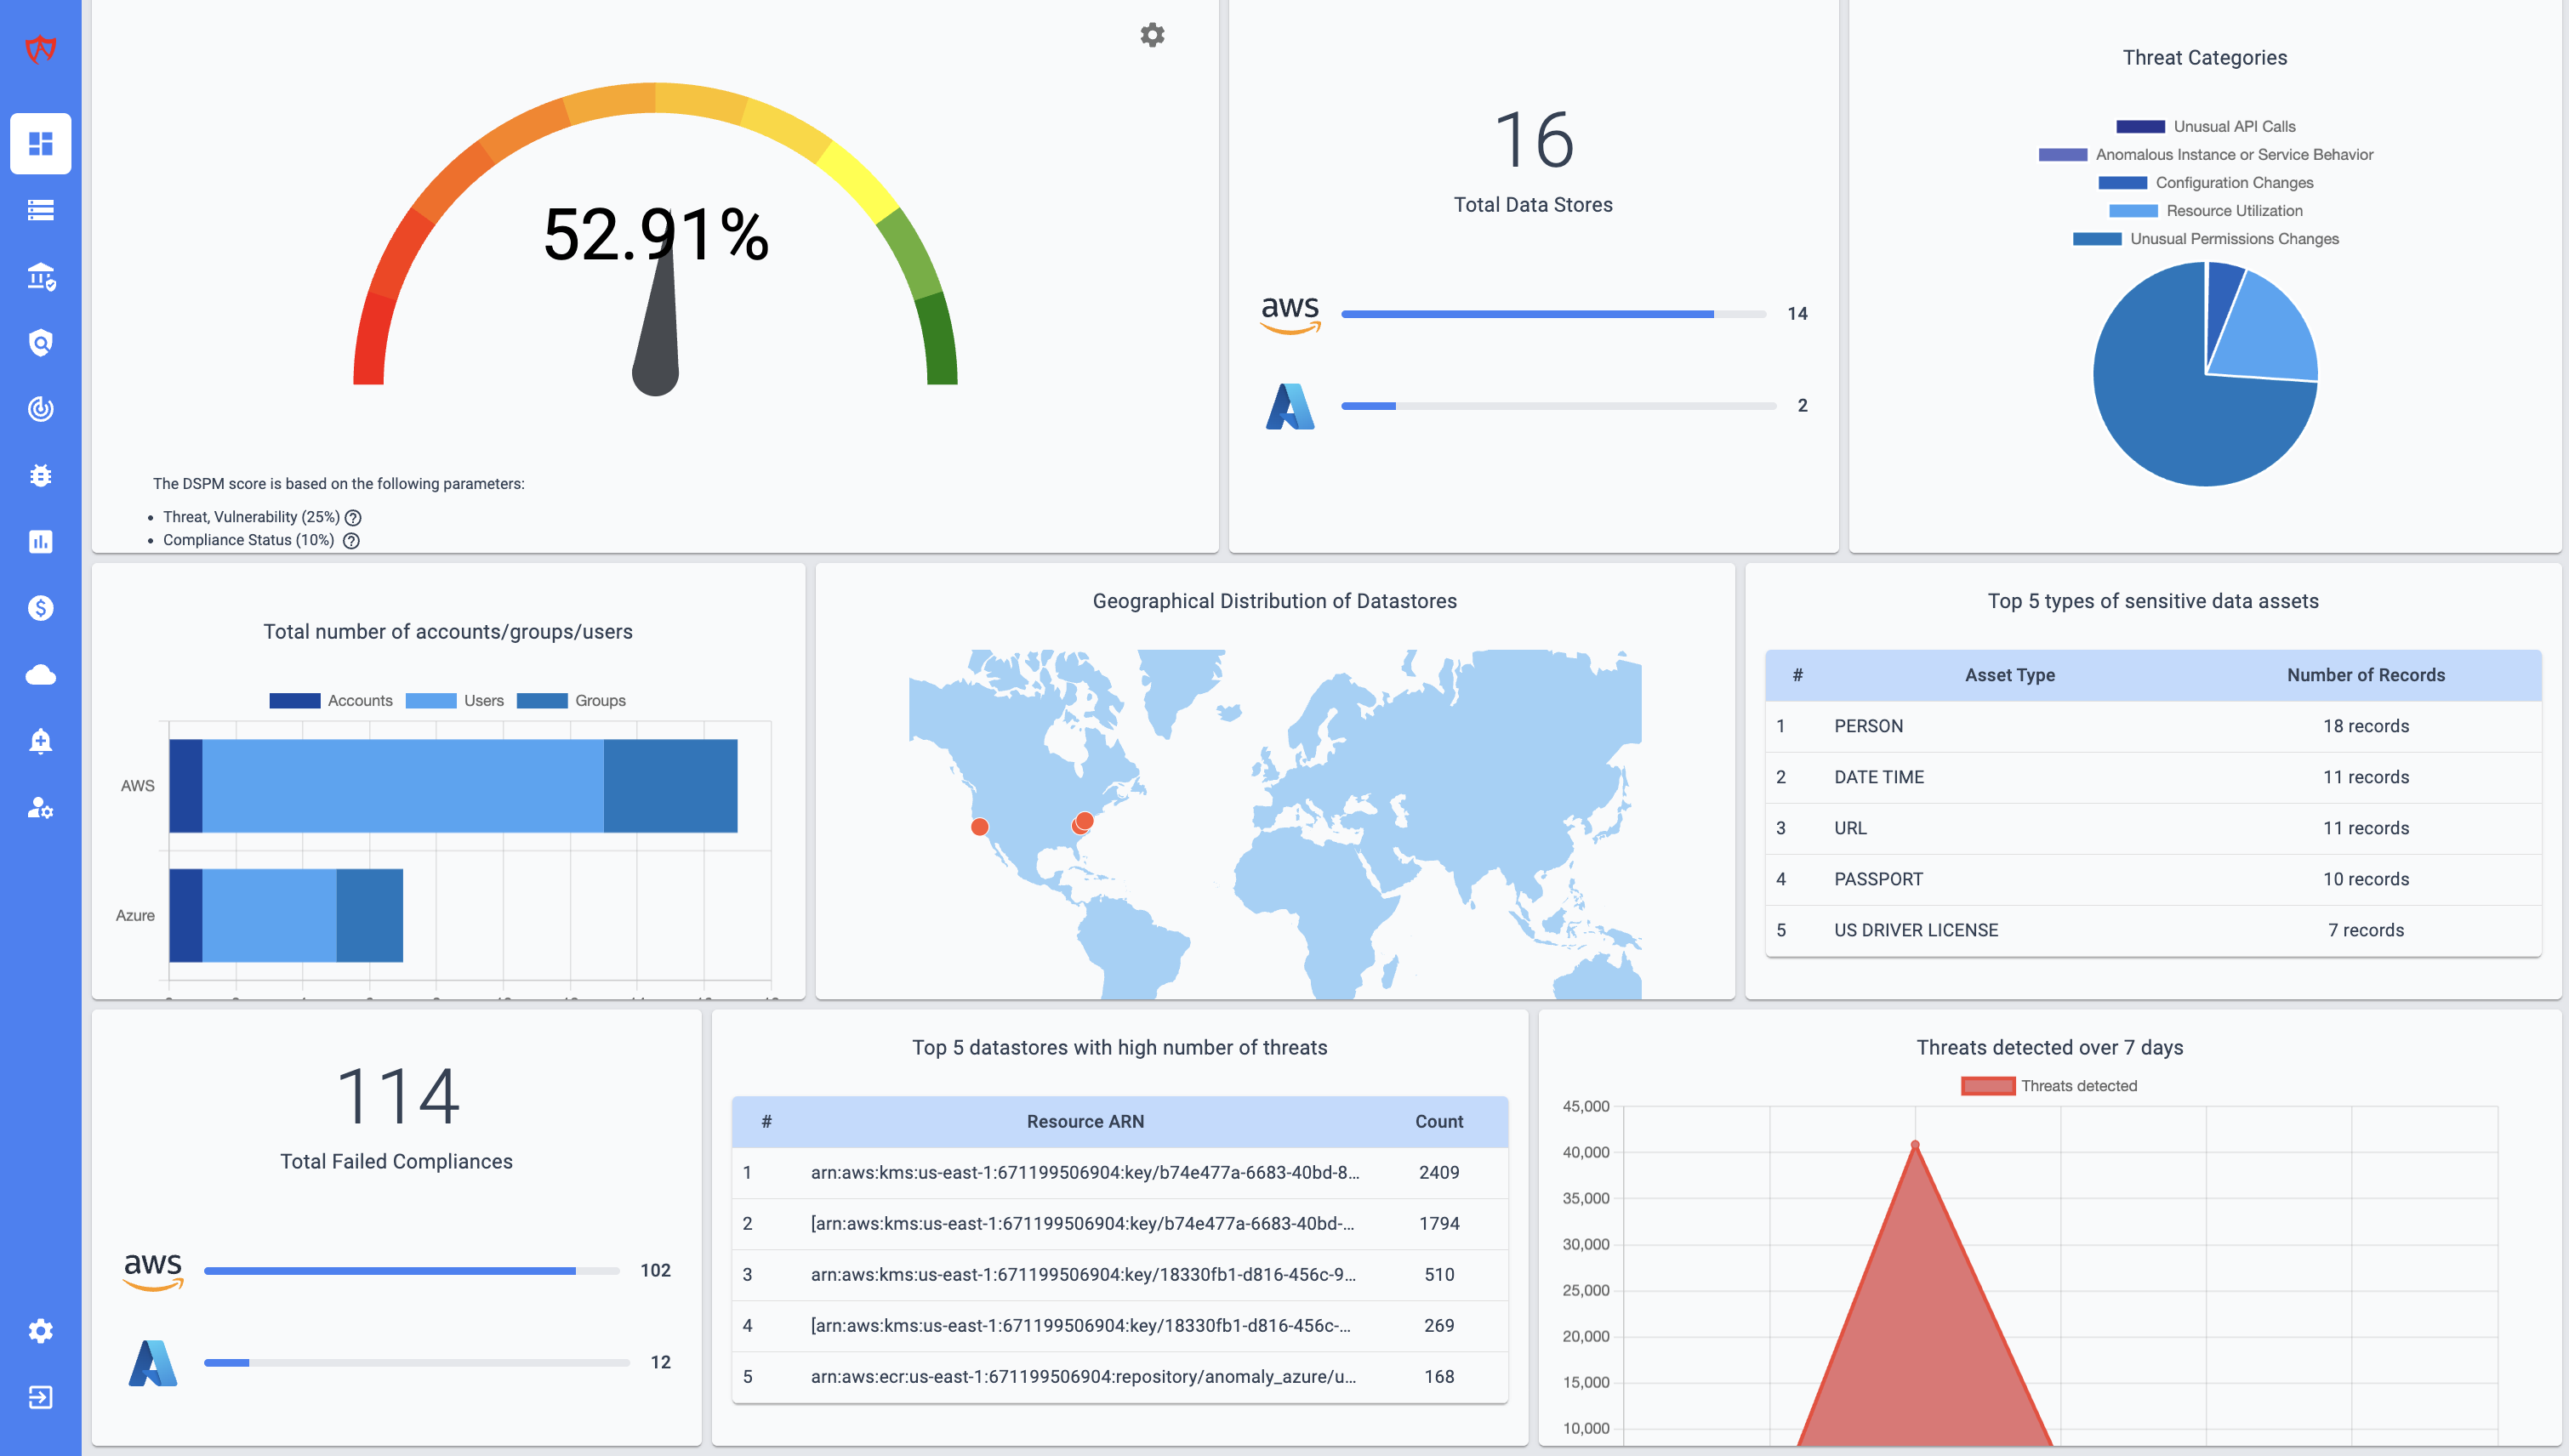The height and width of the screenshot is (1456, 2569).
Task: Open the dashboard grid icon in sidebar
Action: tap(40, 144)
